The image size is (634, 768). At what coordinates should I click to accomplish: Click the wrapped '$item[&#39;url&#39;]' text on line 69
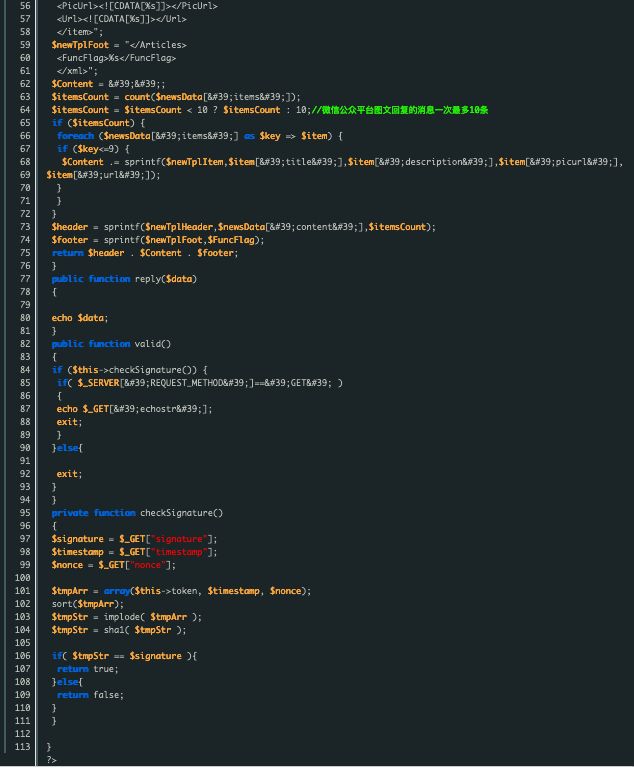(x=100, y=175)
